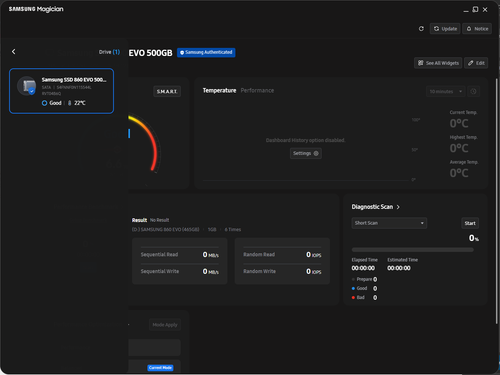The image size is (500, 375).
Task: Open the Update button
Action: click(445, 29)
